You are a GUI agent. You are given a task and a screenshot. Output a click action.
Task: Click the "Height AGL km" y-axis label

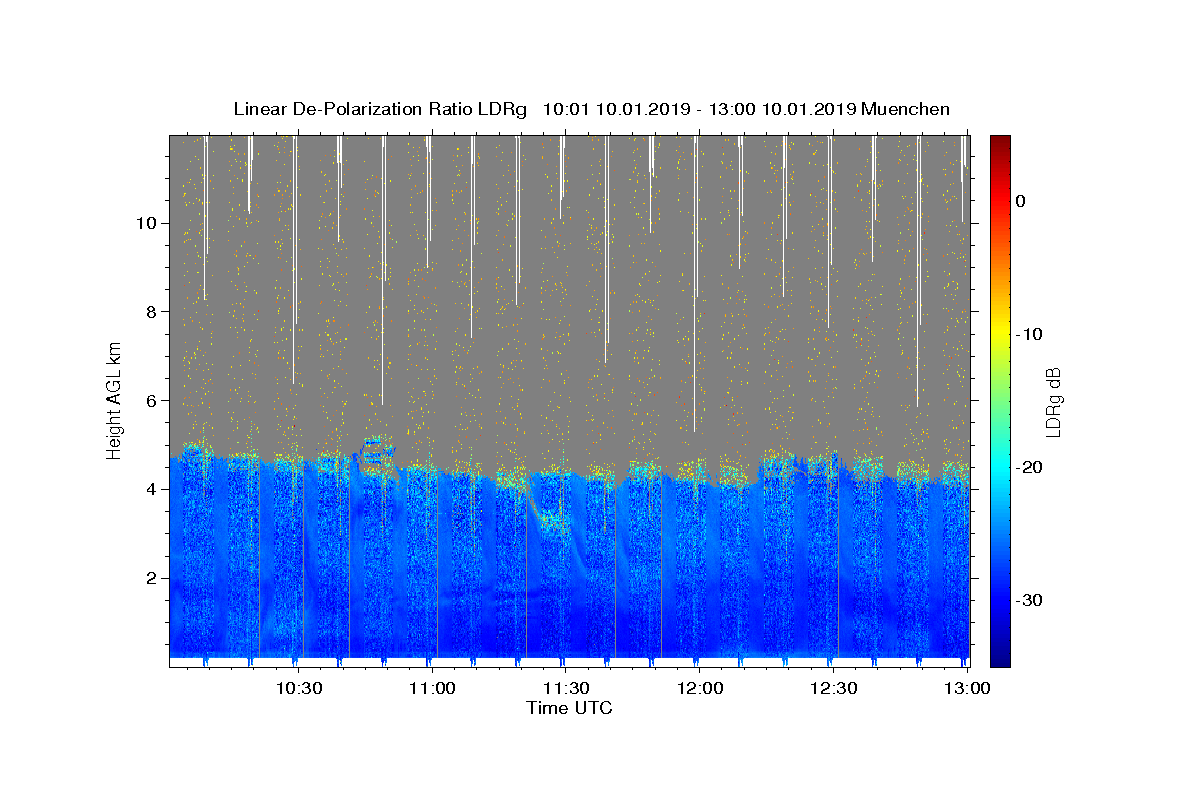115,400
